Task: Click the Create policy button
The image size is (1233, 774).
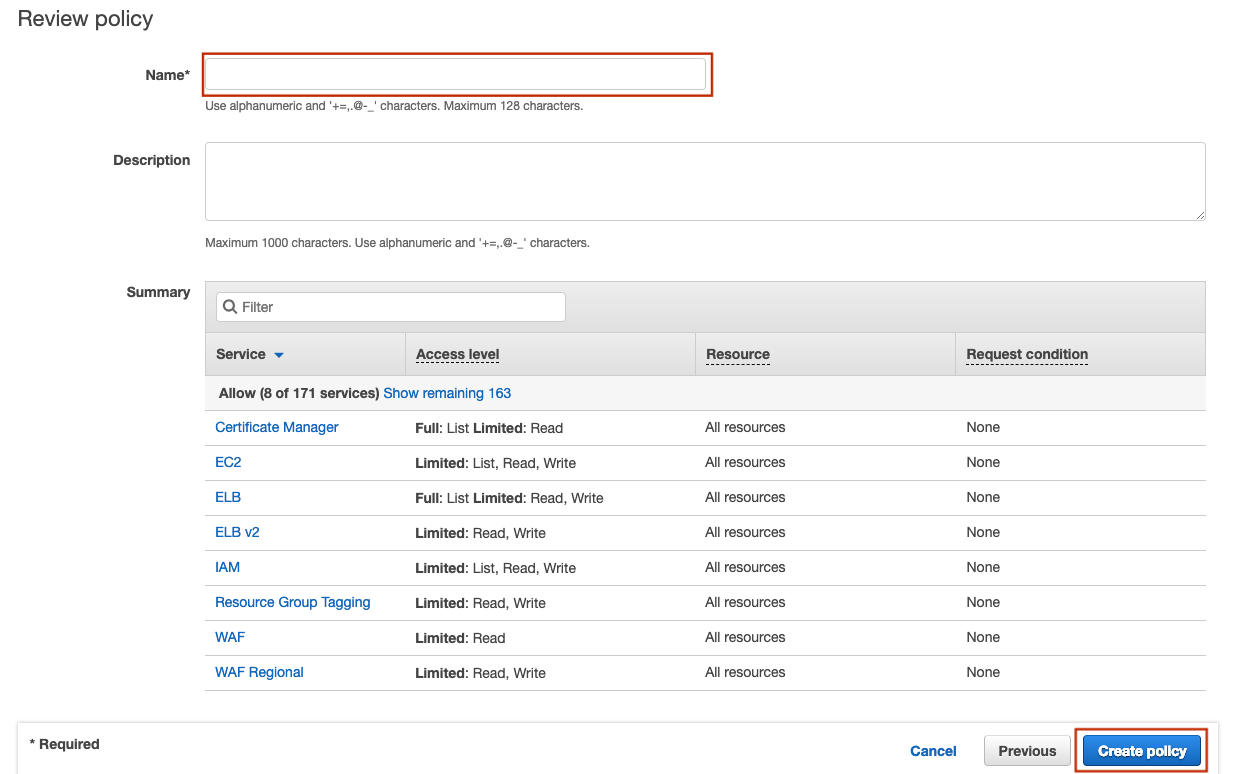Action: pyautogui.click(x=1141, y=751)
